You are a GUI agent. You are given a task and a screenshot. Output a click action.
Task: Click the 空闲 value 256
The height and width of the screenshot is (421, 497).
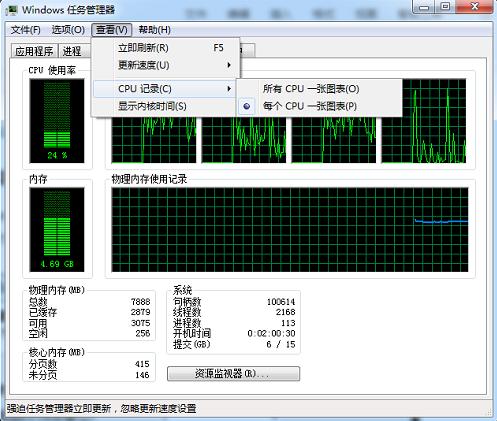coord(143,333)
